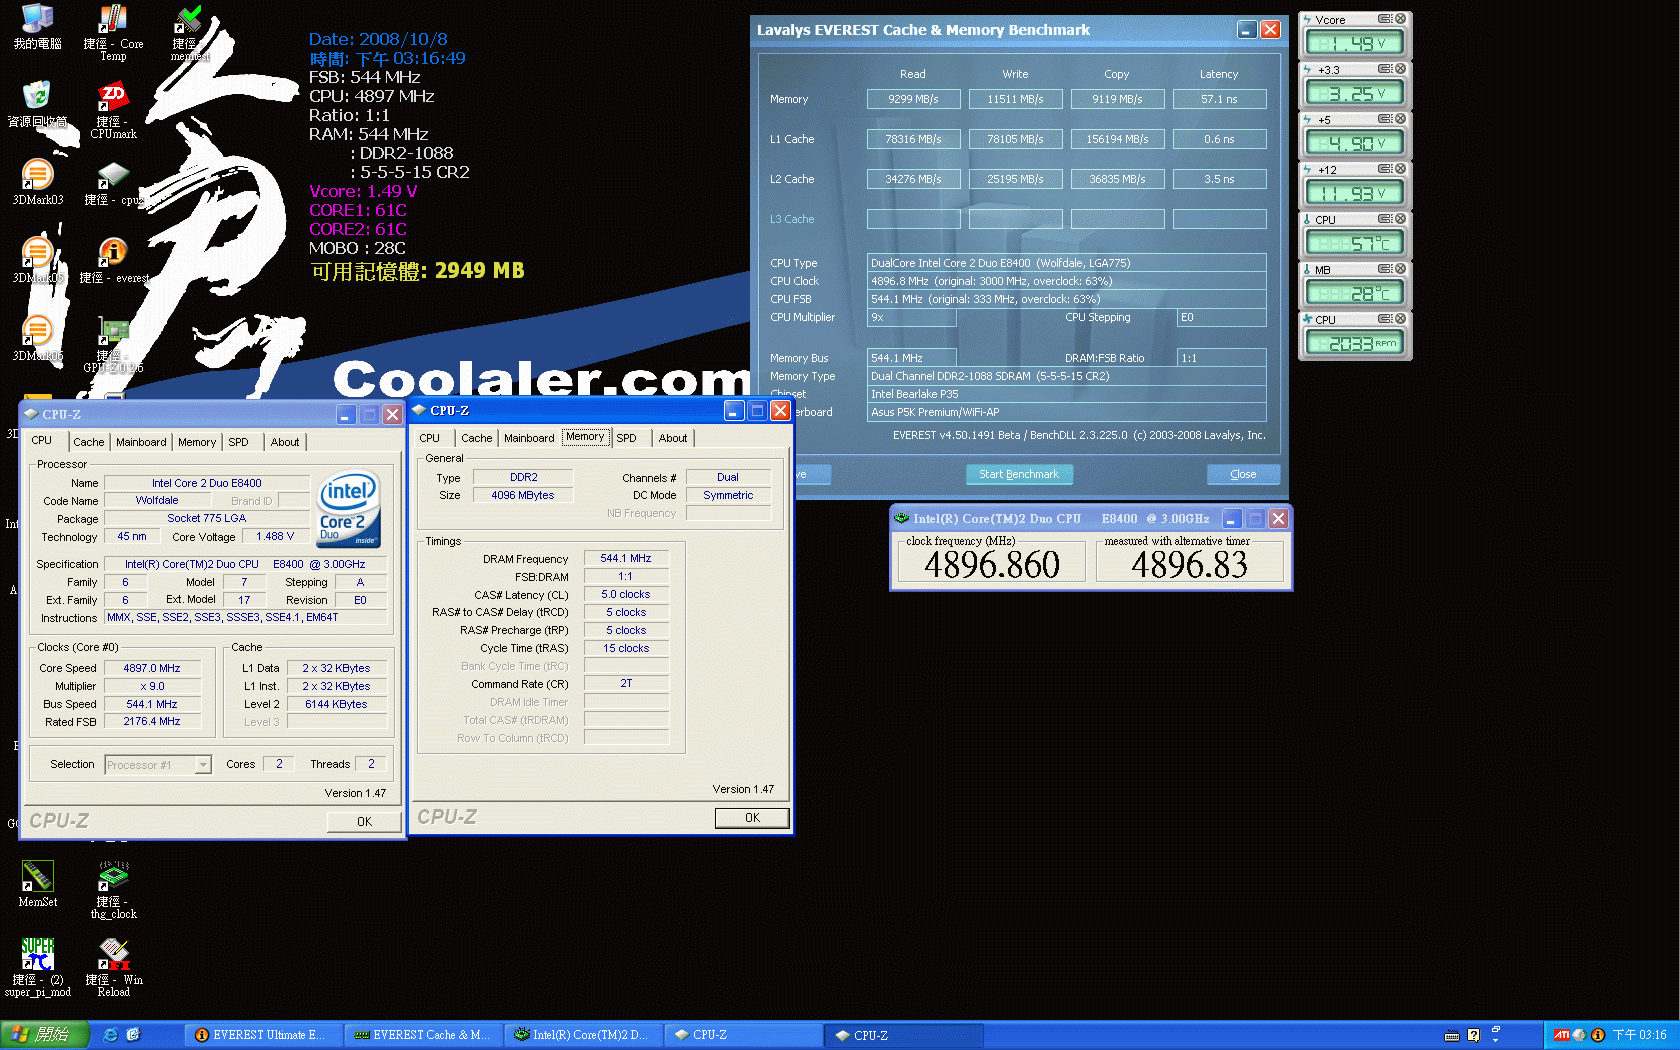This screenshot has width=1680, height=1050.
Task: Click the DRAM Frequency 544.1 MHz field
Action: pos(626,558)
